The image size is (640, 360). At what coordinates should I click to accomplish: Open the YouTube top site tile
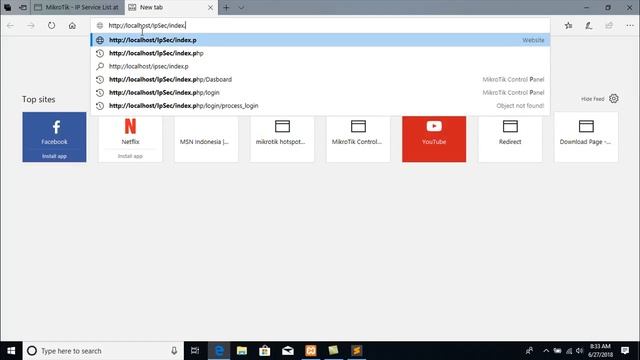[x=434, y=139]
